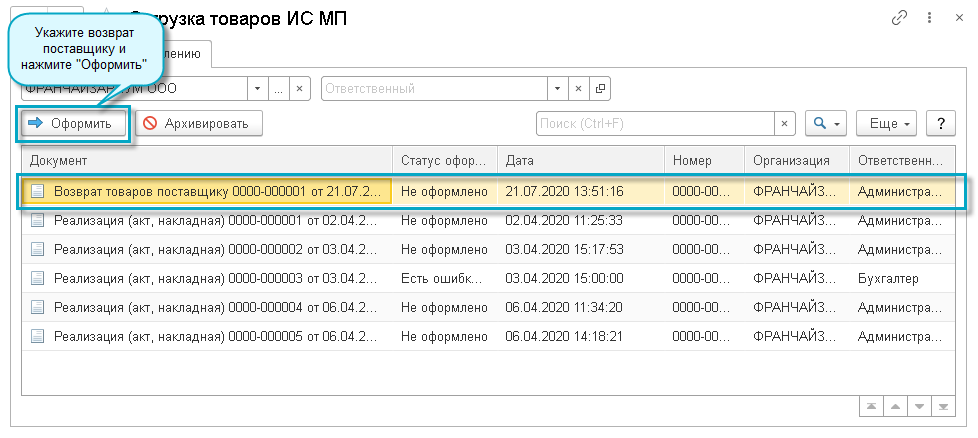Clear the search field with its X button
Image resolution: width=978 pixels, height=438 pixels.
click(x=786, y=123)
